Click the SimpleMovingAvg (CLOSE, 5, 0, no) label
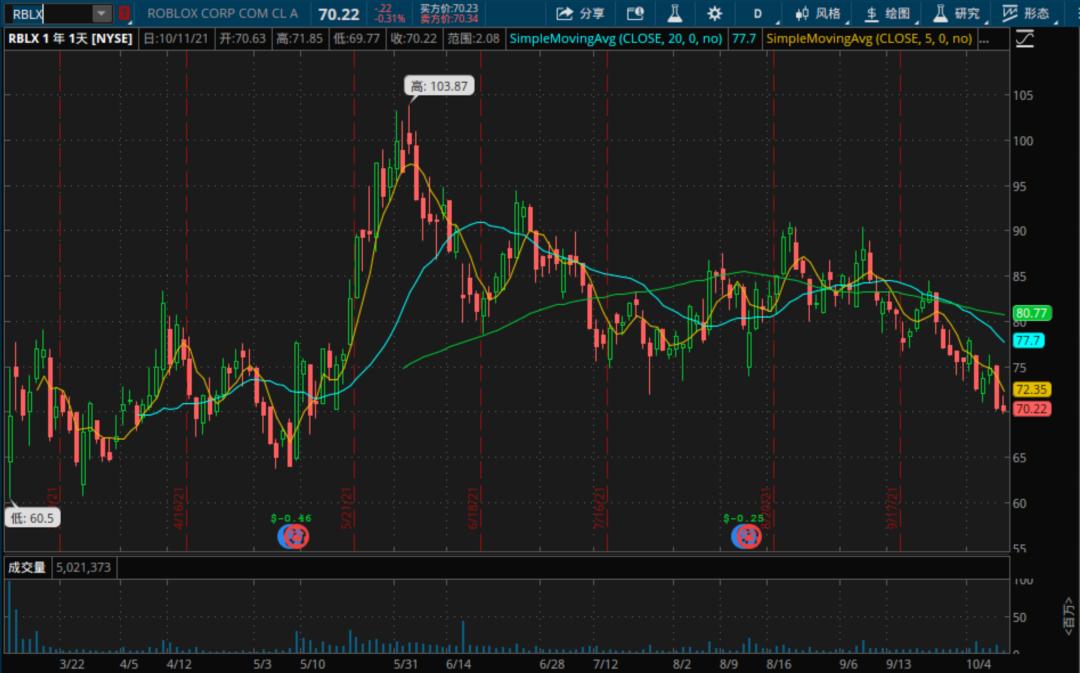 (869, 39)
